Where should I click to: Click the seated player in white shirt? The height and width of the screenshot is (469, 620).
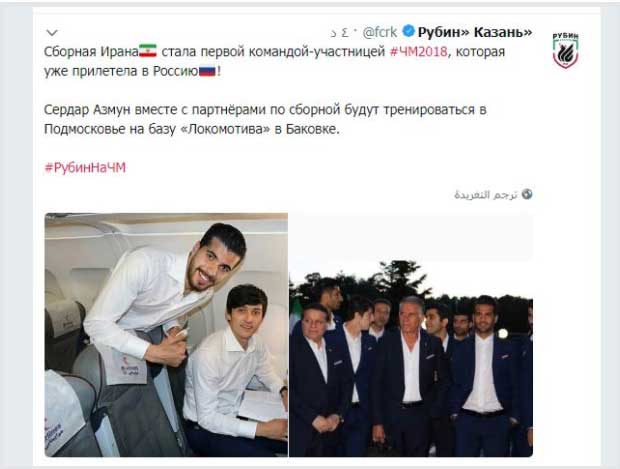point(235,368)
